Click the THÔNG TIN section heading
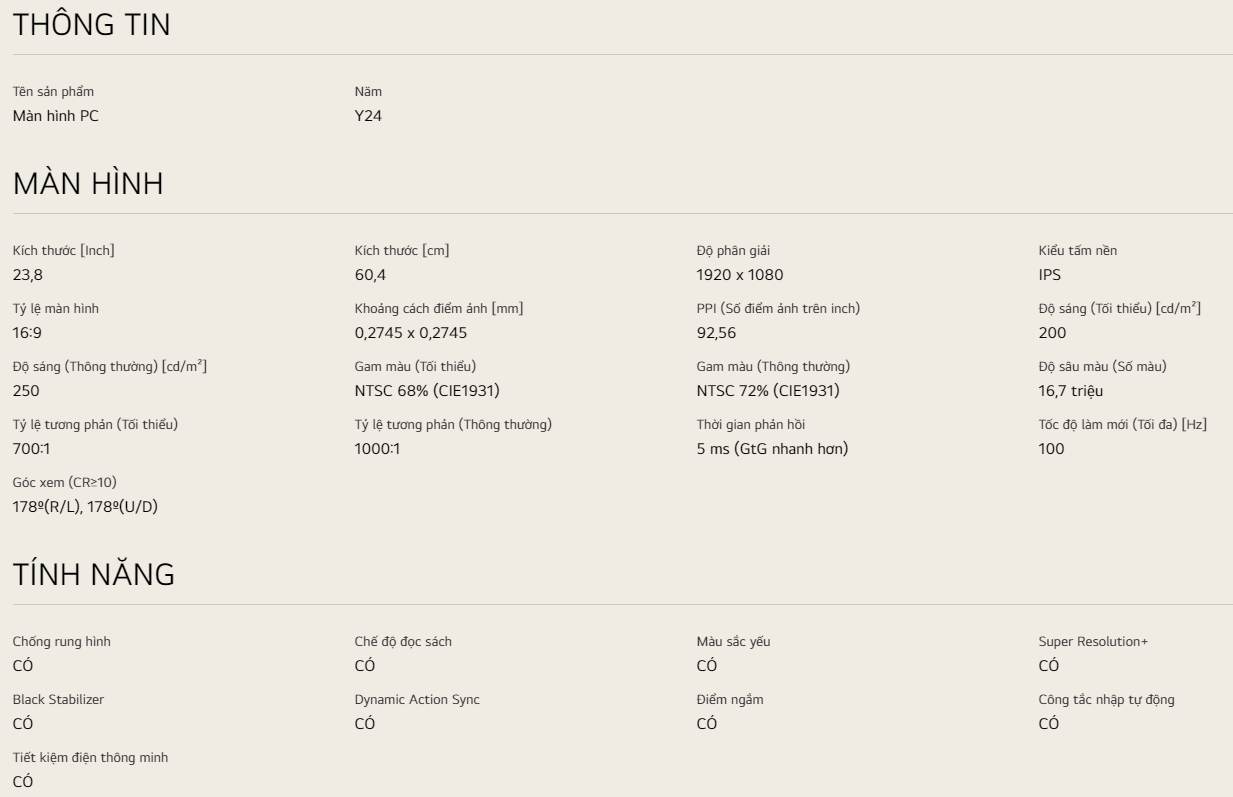 (91, 25)
